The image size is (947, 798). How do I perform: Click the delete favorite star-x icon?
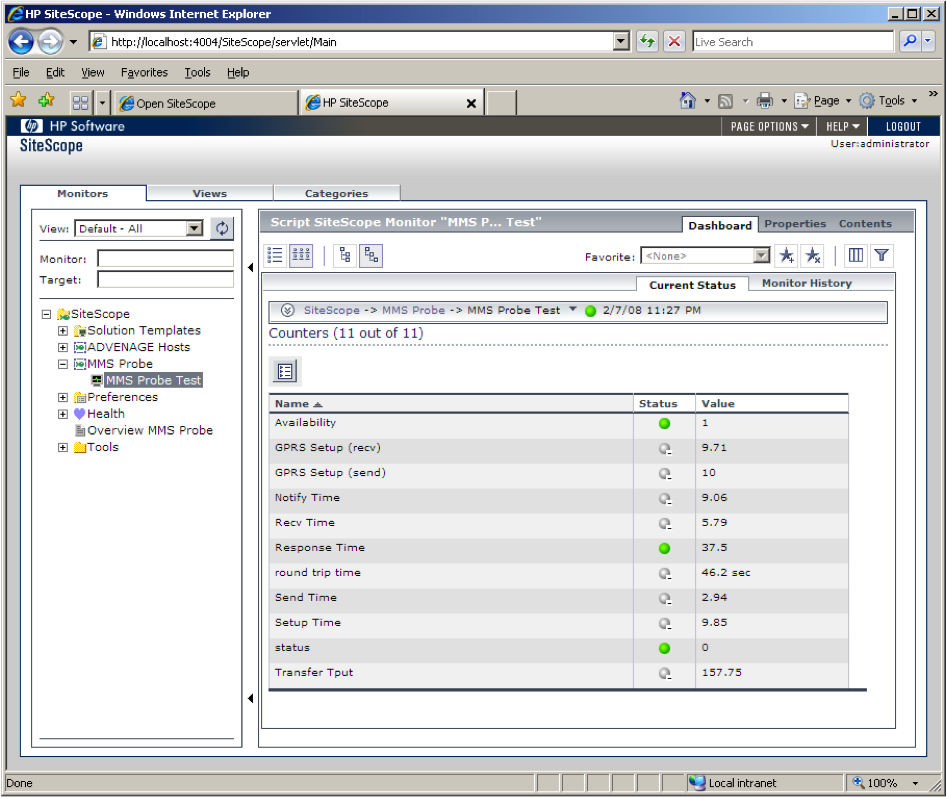coord(813,256)
